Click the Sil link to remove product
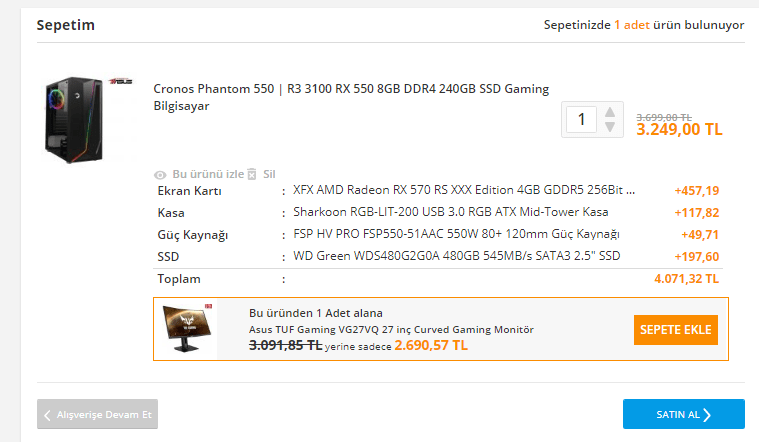759x442 pixels. pyautogui.click(x=269, y=174)
